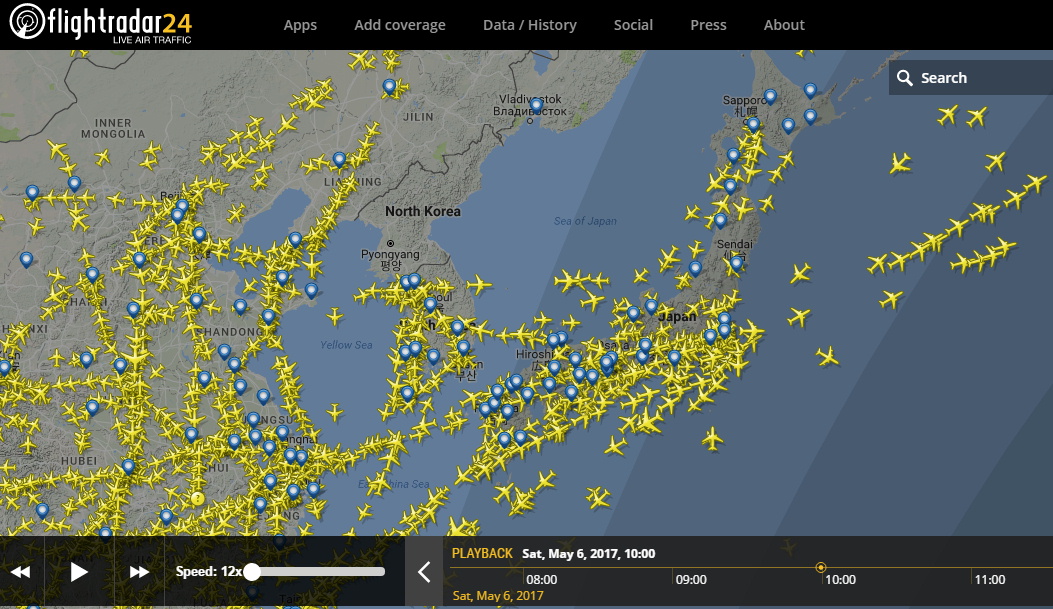Jump to 09:00 on the playback timeline
1053x609 pixels.
[x=690, y=579]
